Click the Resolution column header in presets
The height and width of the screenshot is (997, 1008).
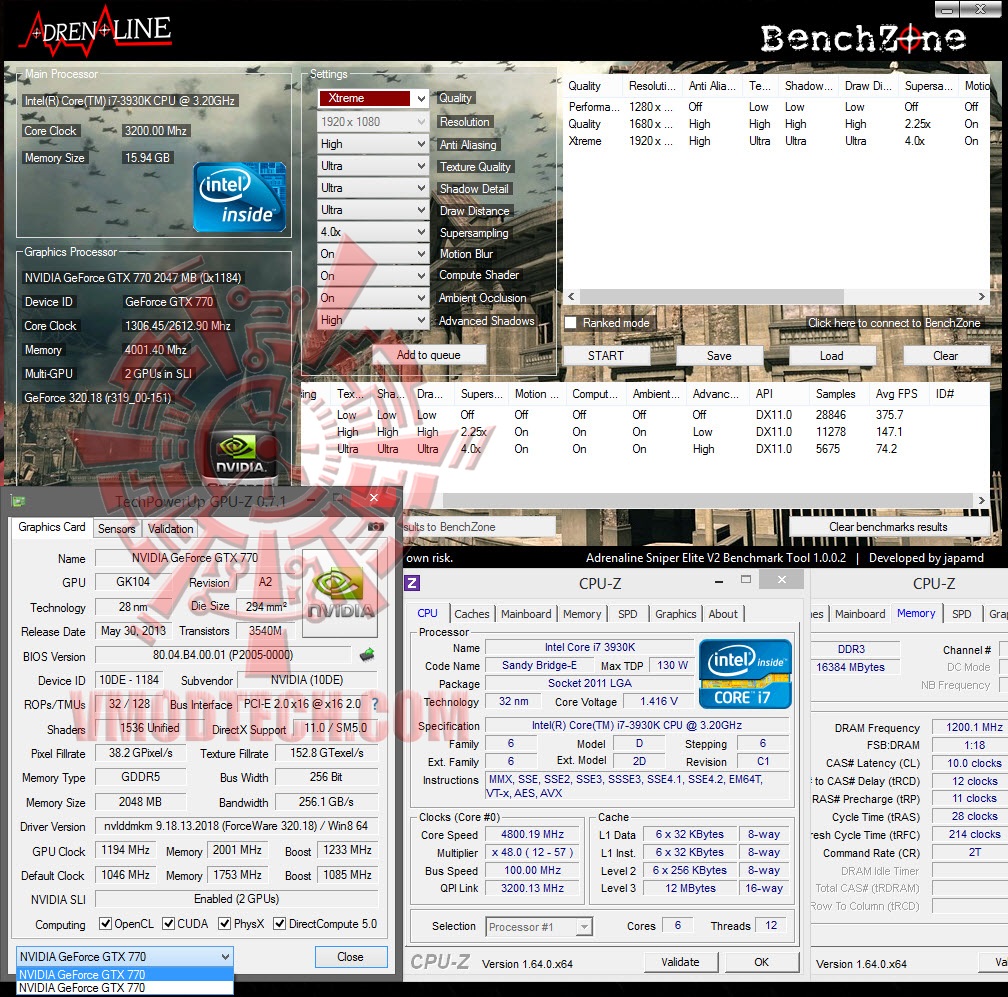coord(652,86)
